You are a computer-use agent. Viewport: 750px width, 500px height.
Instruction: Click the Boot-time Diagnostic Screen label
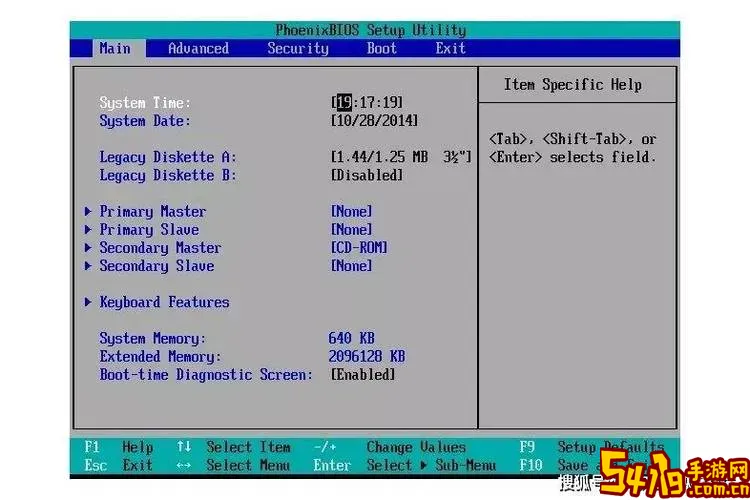tap(206, 375)
